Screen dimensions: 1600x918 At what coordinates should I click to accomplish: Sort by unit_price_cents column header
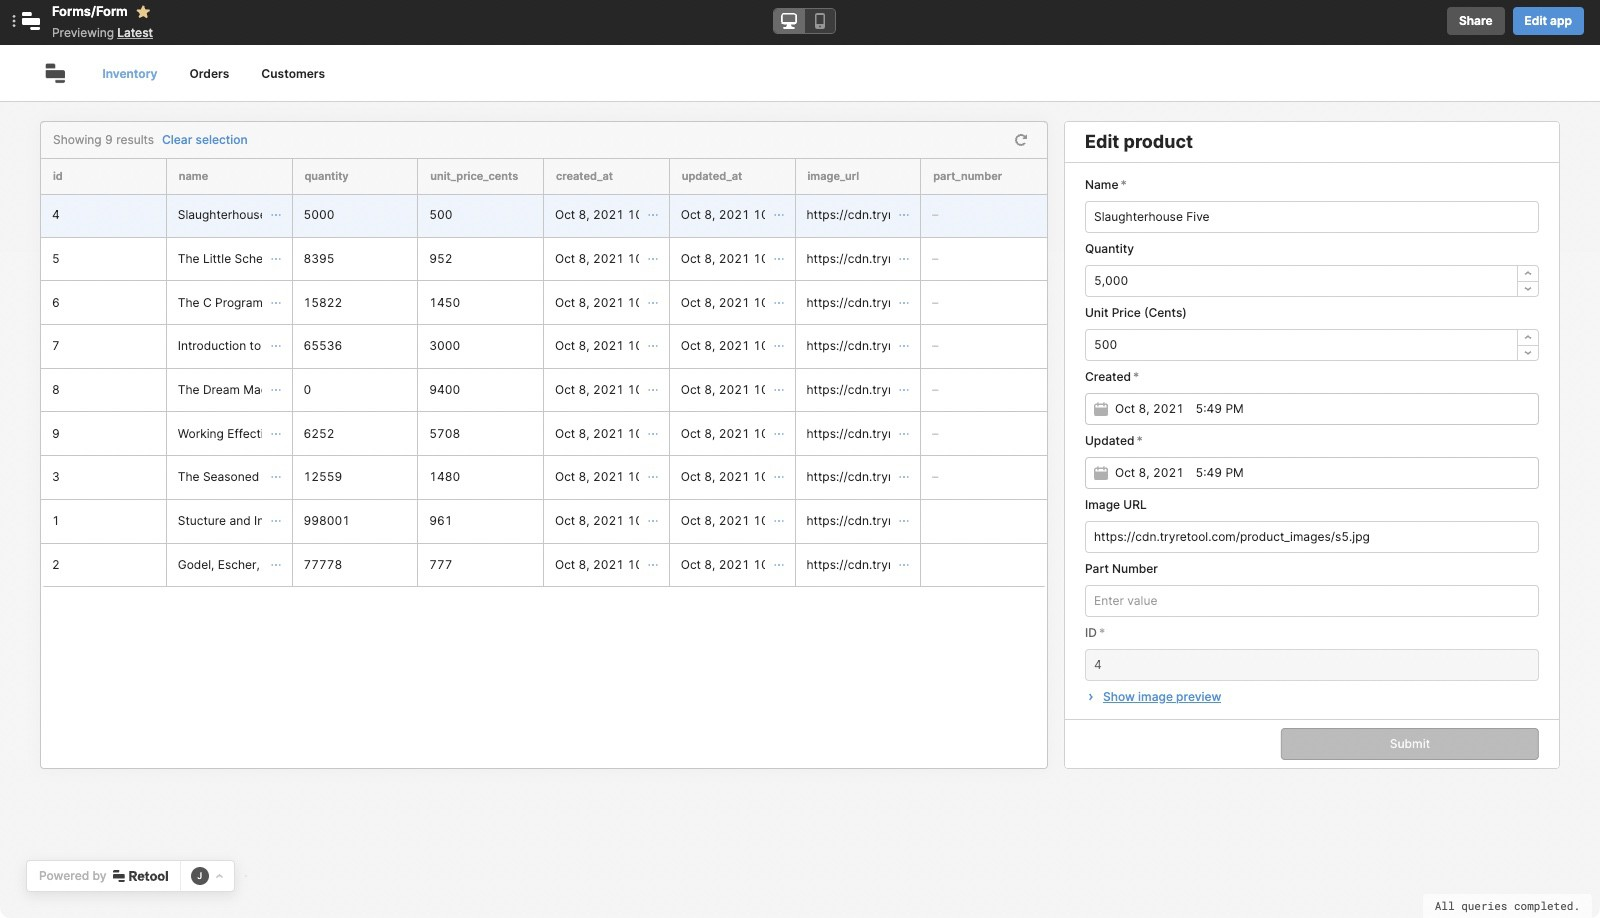pyautogui.click(x=480, y=176)
